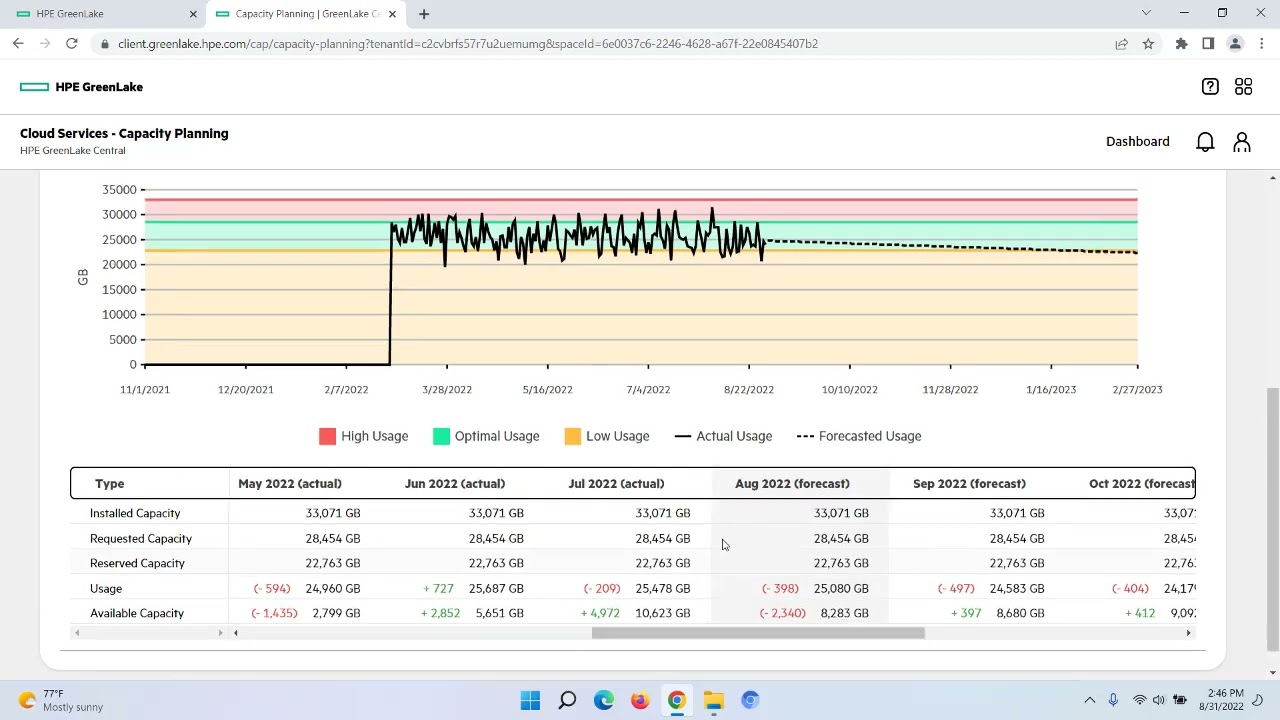Image resolution: width=1280 pixels, height=720 pixels.
Task: Click the Aug 2022 (forecast) column header
Action: coord(792,484)
